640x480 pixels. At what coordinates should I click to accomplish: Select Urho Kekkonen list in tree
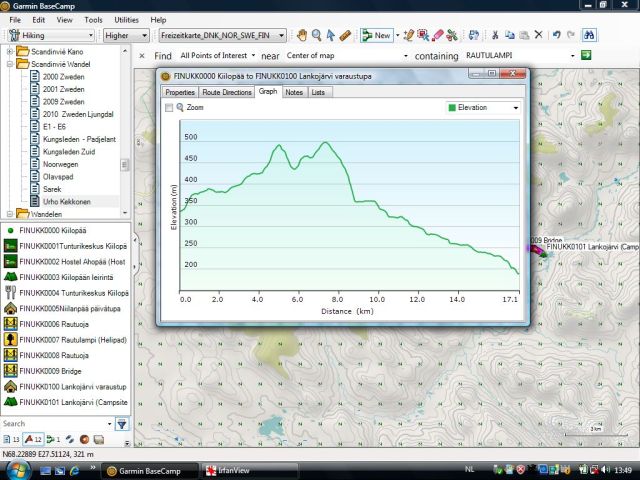click(x=66, y=201)
